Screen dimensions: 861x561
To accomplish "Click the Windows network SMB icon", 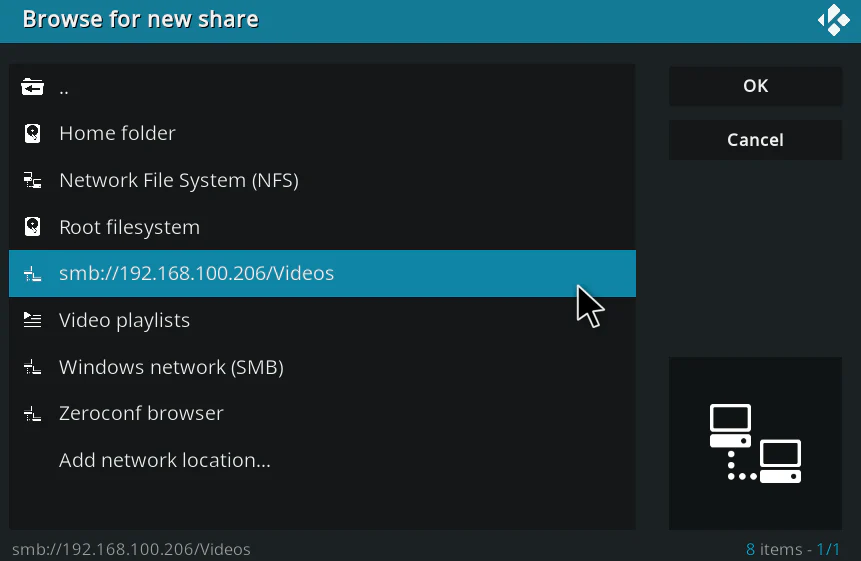I will click(33, 368).
